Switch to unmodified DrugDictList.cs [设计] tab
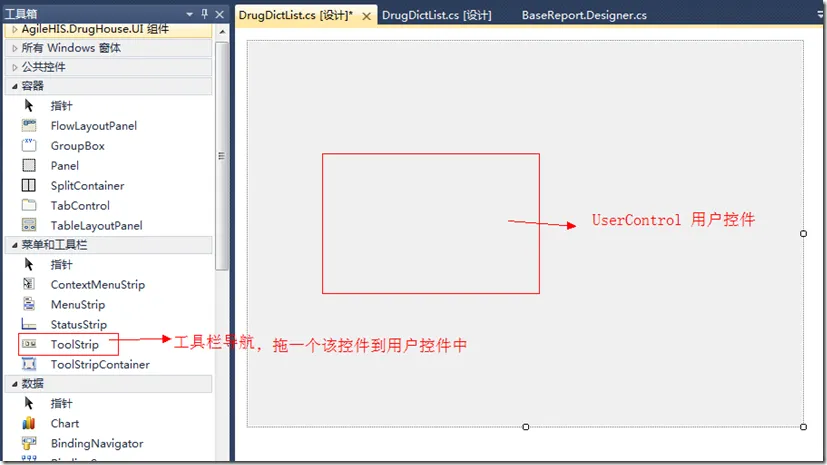The image size is (827, 465). [437, 15]
